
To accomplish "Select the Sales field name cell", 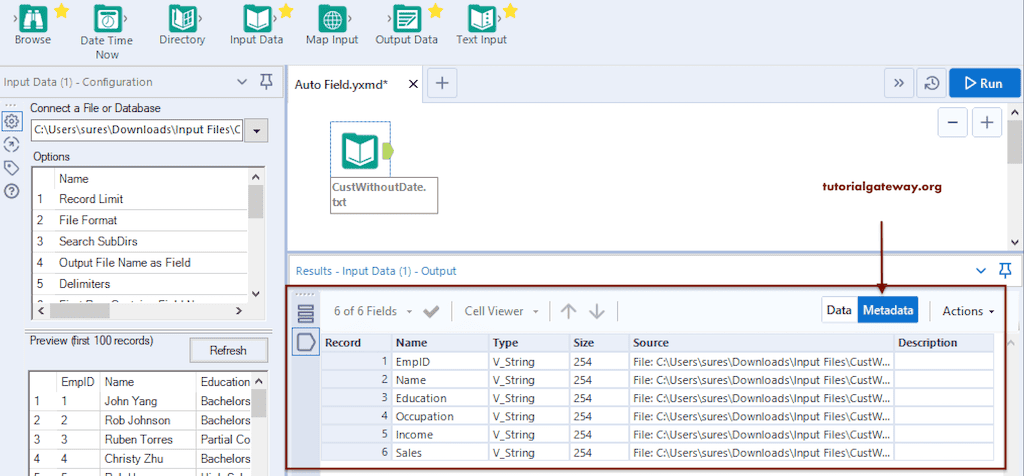I will click(440, 452).
